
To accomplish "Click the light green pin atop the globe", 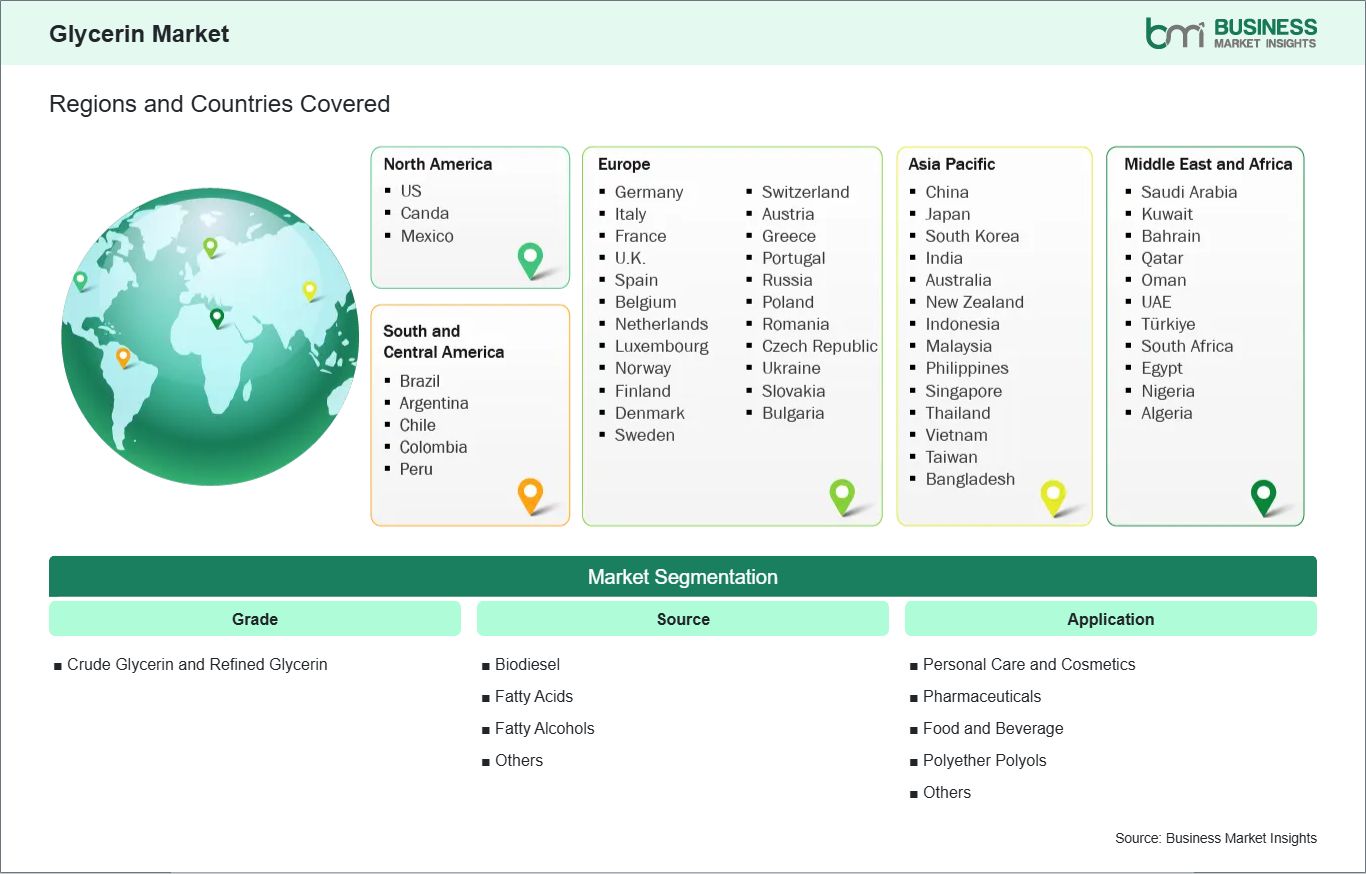I will (x=210, y=246).
